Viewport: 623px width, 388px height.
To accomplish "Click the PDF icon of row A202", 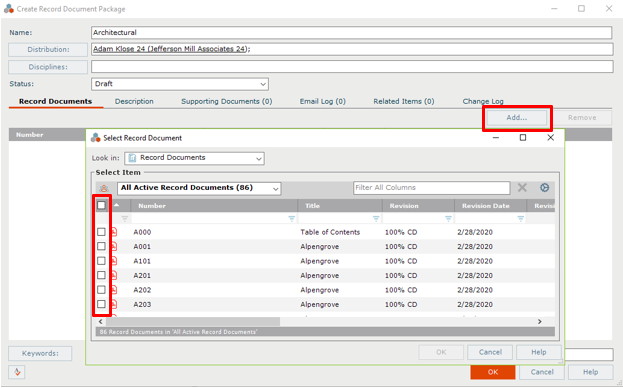I will click(x=114, y=290).
